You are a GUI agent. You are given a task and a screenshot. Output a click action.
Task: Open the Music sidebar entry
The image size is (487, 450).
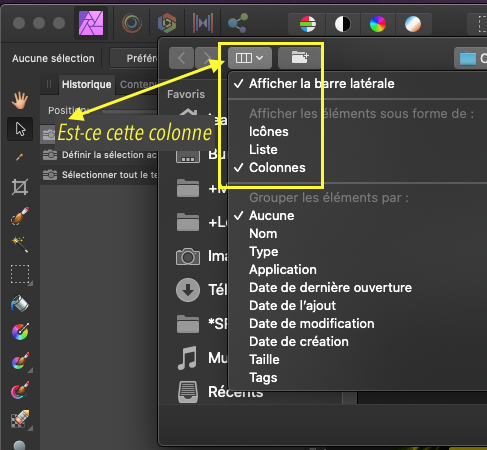(x=201, y=358)
